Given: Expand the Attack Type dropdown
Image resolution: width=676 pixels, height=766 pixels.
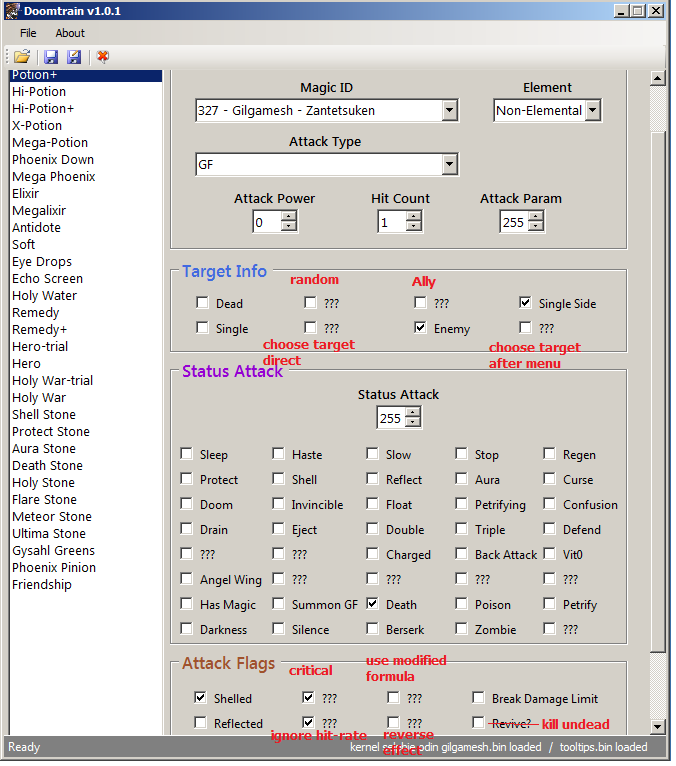Looking at the screenshot, I should (450, 164).
